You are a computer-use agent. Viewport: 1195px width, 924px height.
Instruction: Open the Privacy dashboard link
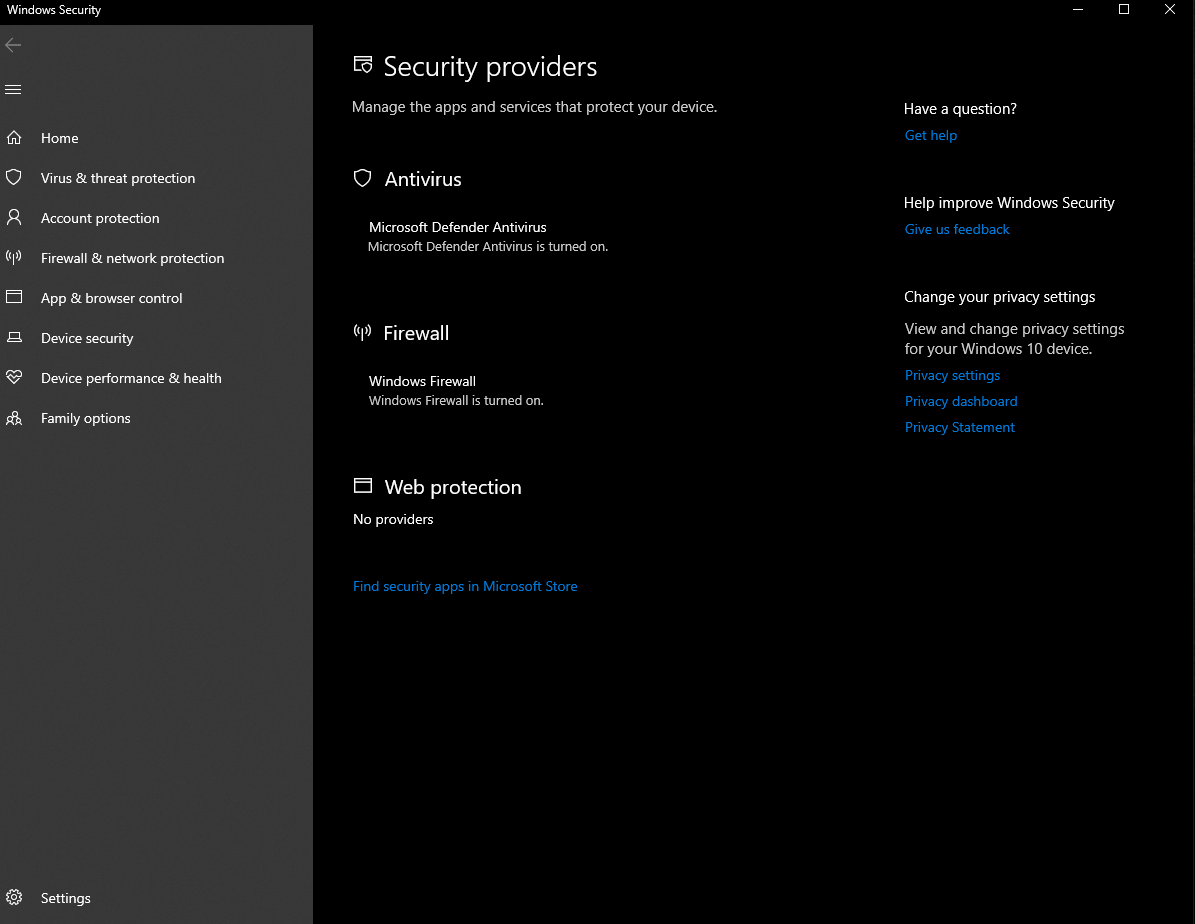pos(961,401)
